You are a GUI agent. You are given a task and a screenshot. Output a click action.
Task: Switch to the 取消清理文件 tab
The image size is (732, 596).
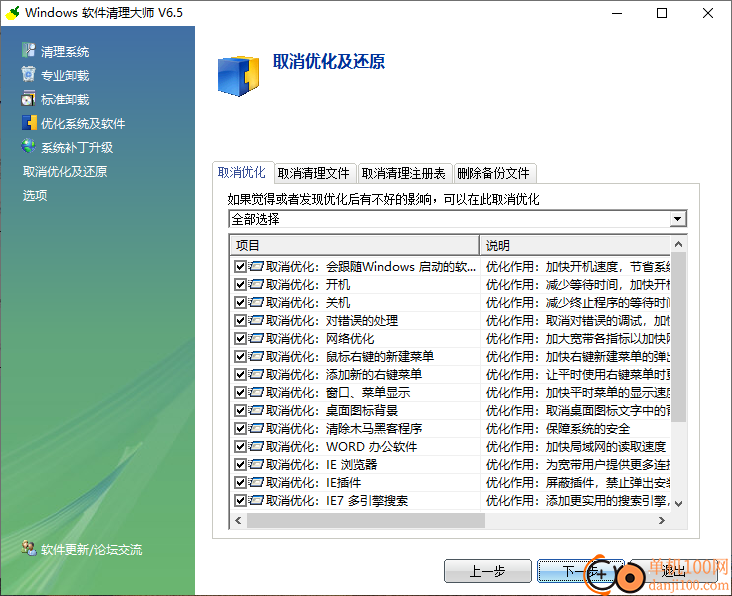tap(314, 174)
